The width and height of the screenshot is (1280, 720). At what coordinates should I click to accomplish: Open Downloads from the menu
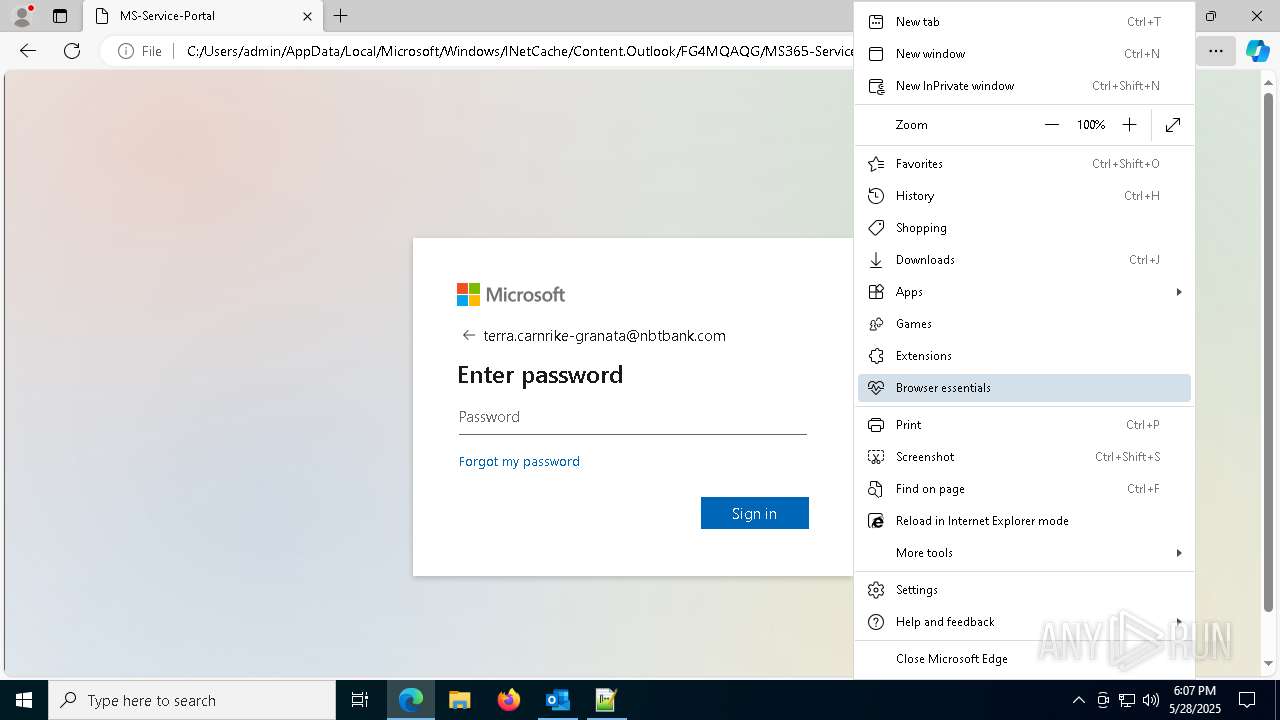click(1024, 260)
